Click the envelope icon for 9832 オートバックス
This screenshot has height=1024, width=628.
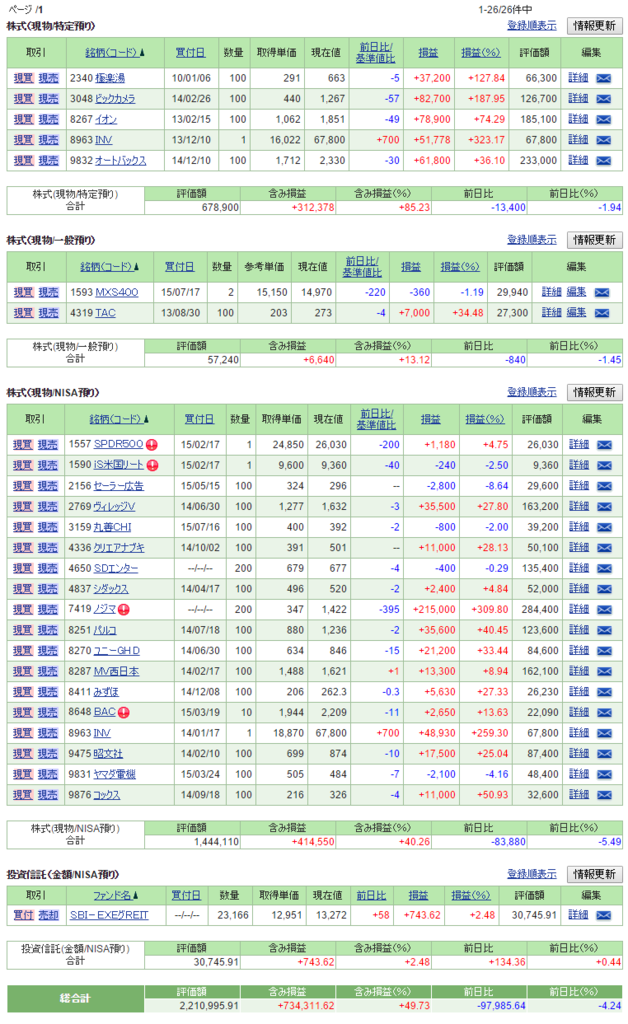(604, 161)
